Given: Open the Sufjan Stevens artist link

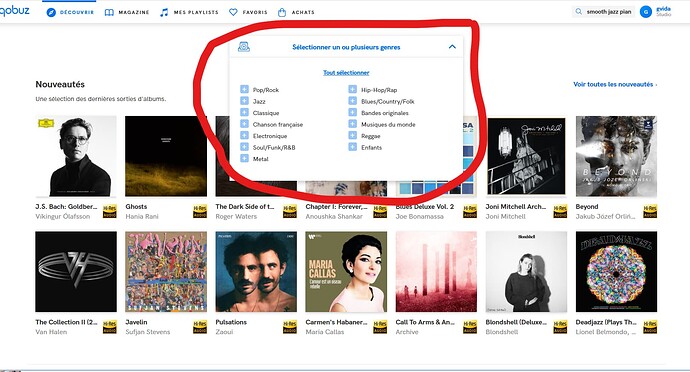Looking at the screenshot, I should (147, 331).
